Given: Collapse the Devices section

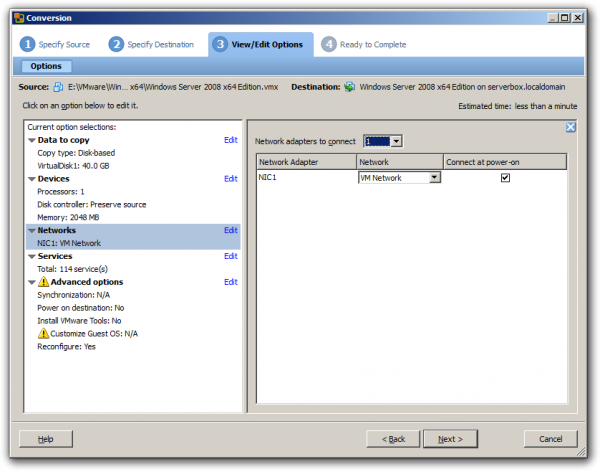Looking at the screenshot, I should coord(32,179).
